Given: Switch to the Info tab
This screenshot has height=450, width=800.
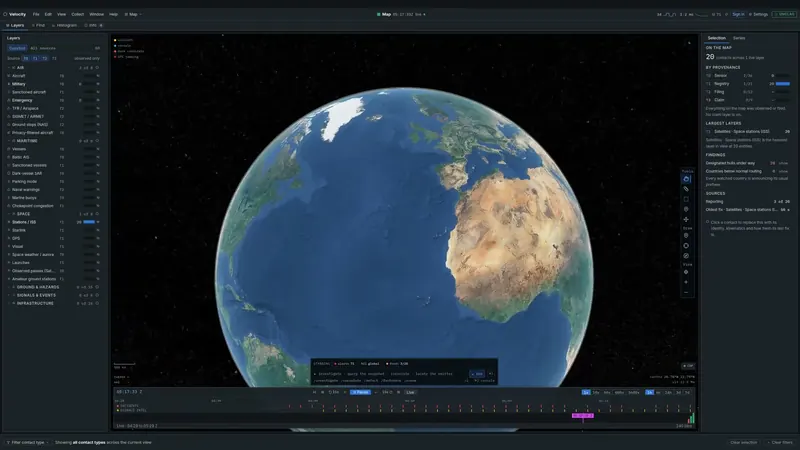Looking at the screenshot, I should pos(93,25).
